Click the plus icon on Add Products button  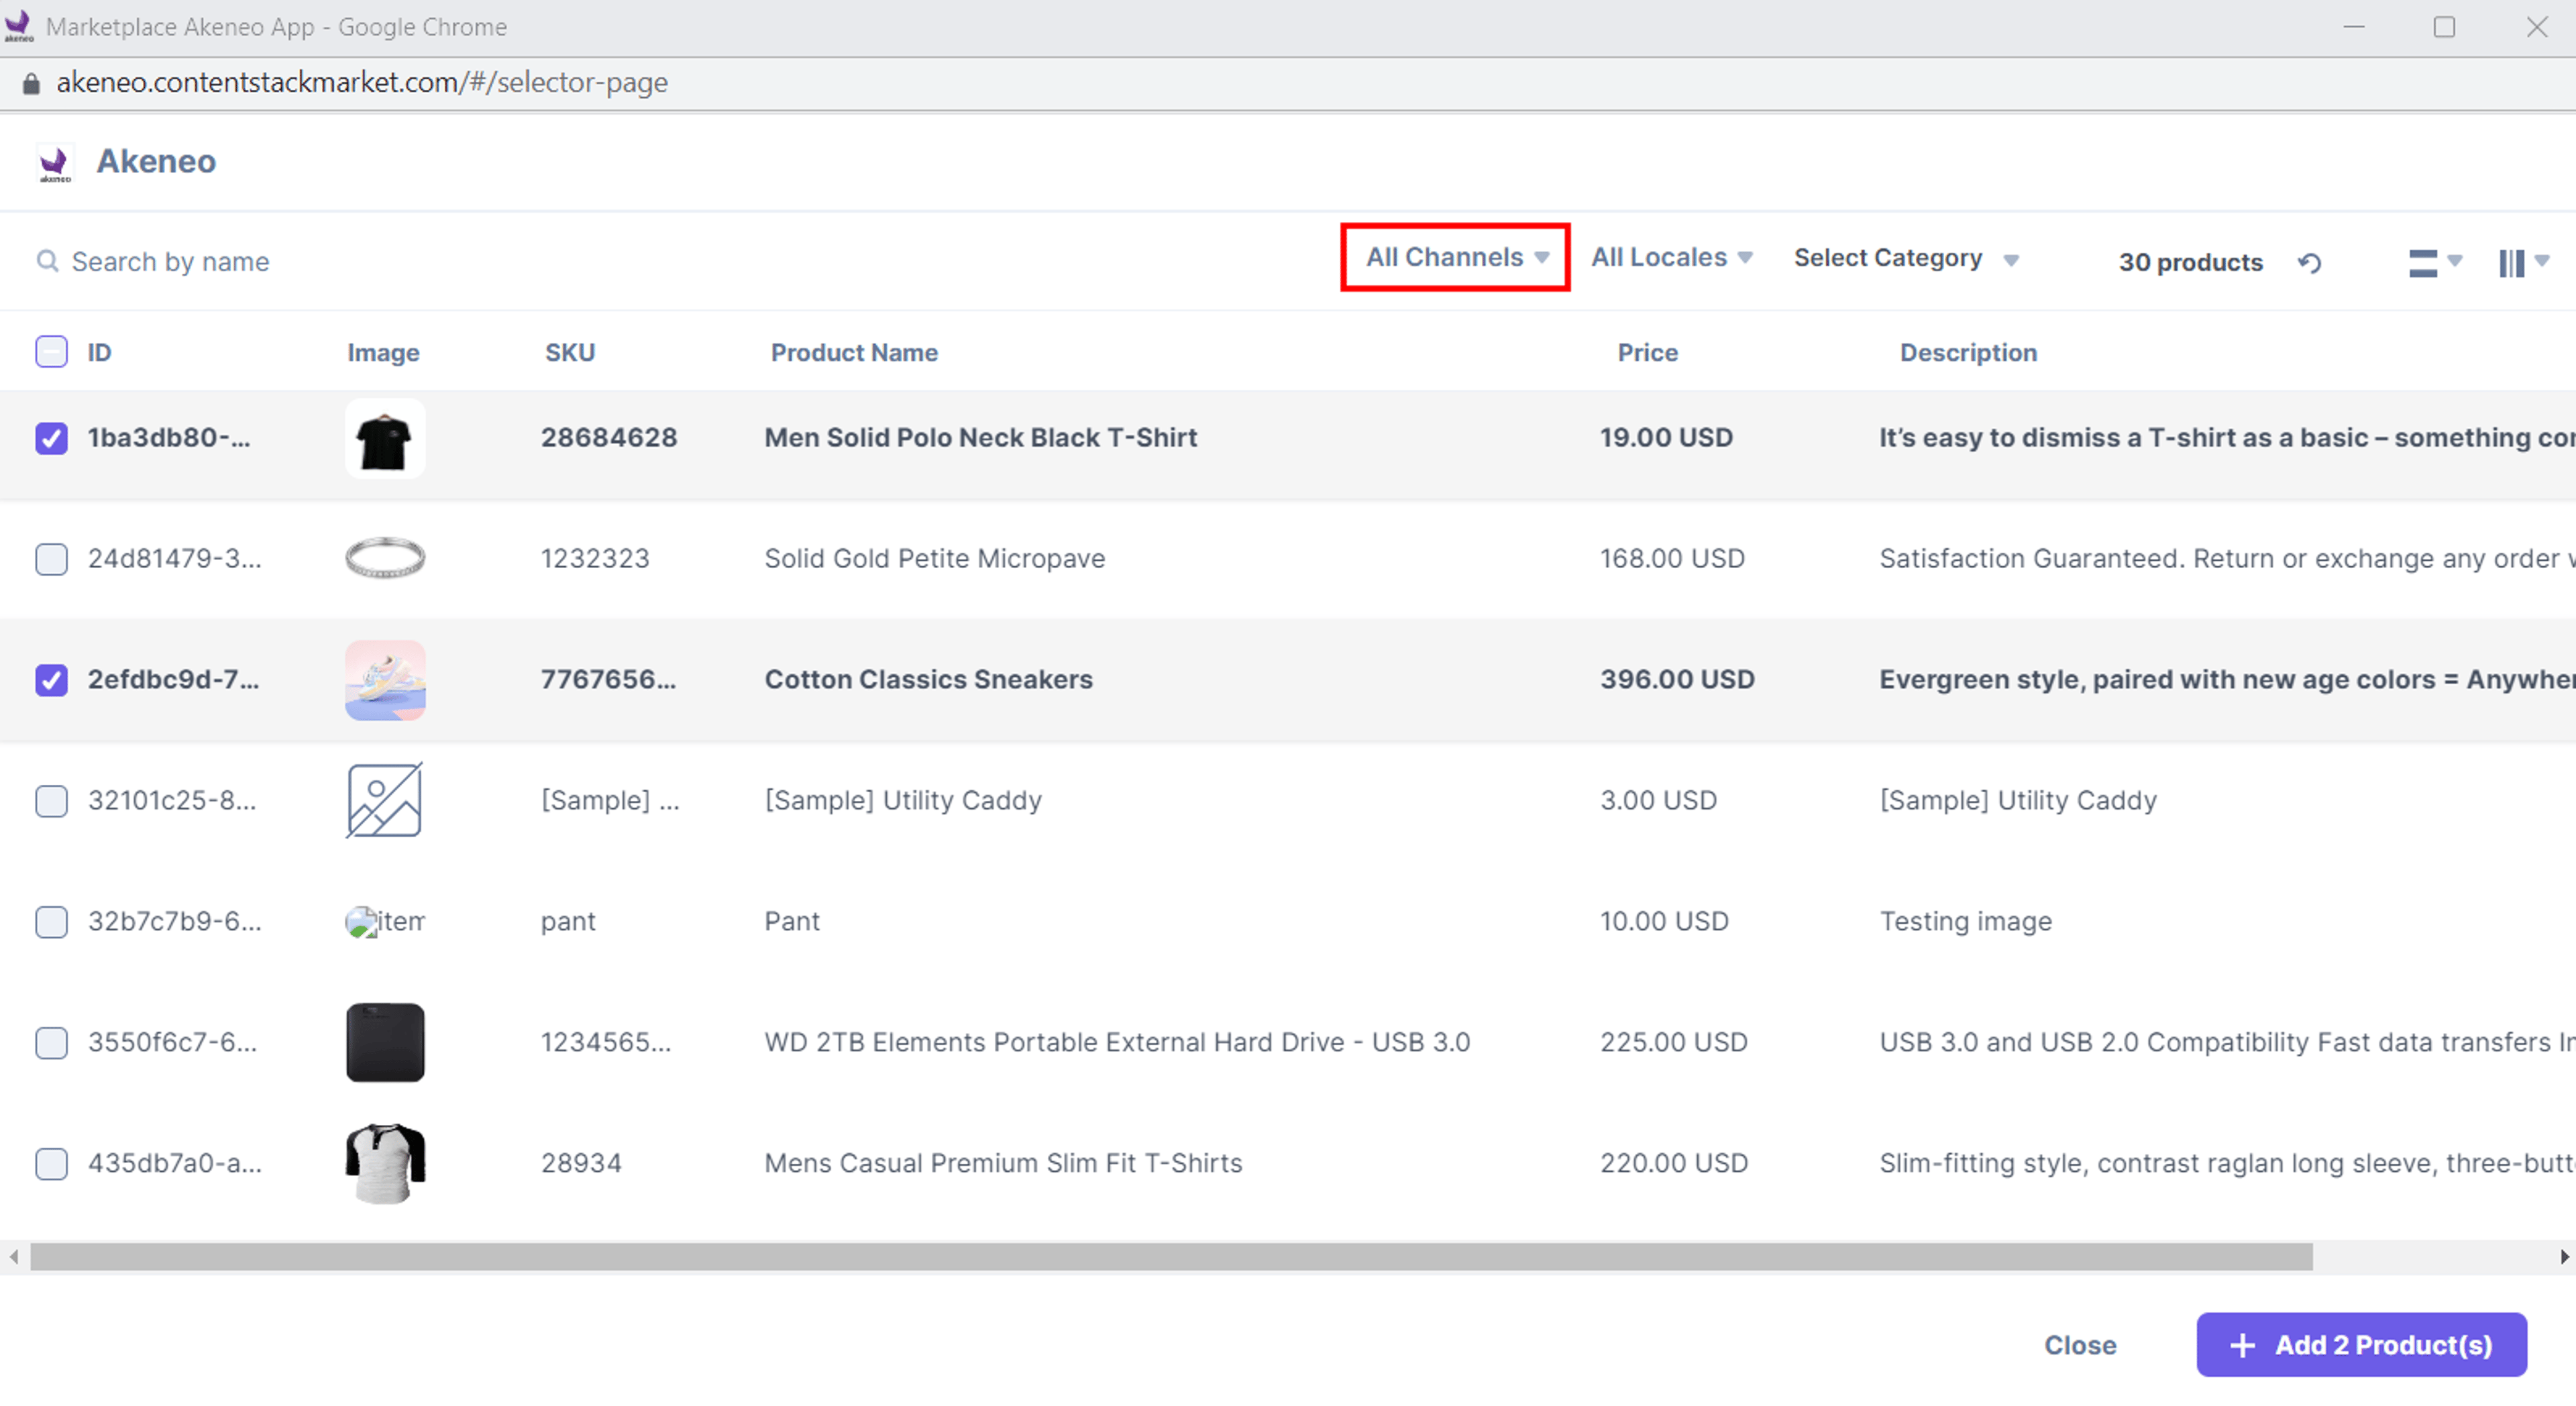coord(2242,1345)
